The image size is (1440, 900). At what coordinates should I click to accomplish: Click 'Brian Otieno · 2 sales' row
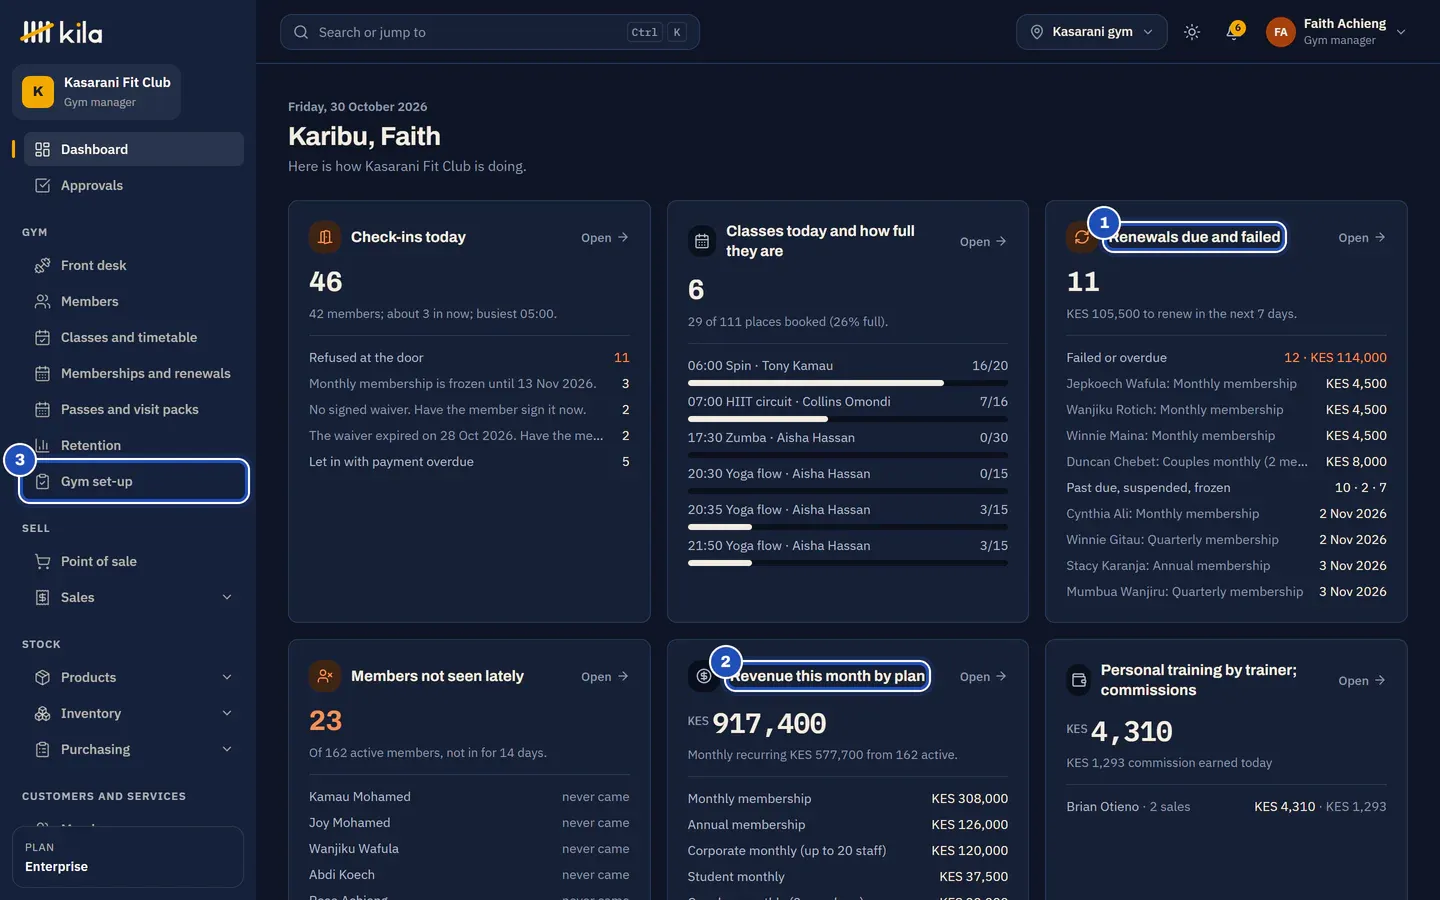(x=1226, y=806)
